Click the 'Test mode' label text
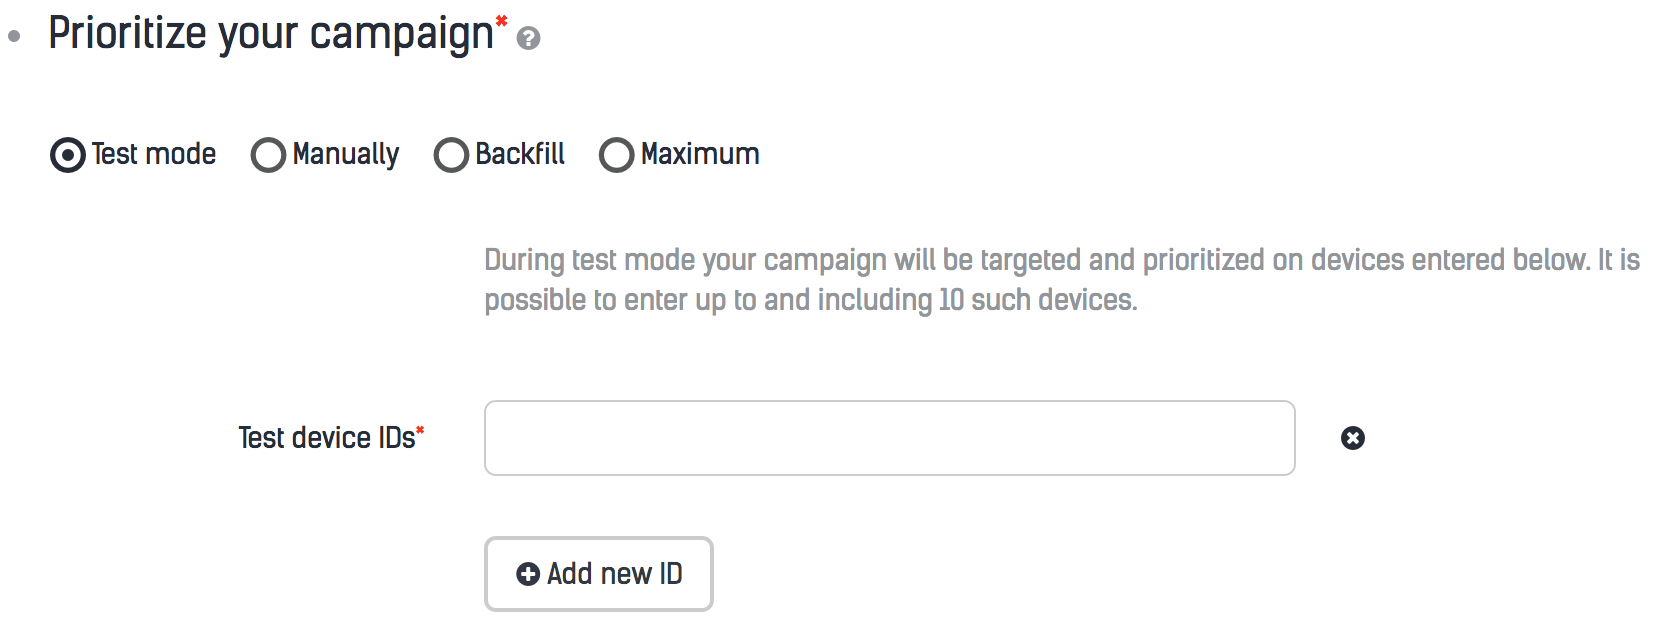 (154, 154)
